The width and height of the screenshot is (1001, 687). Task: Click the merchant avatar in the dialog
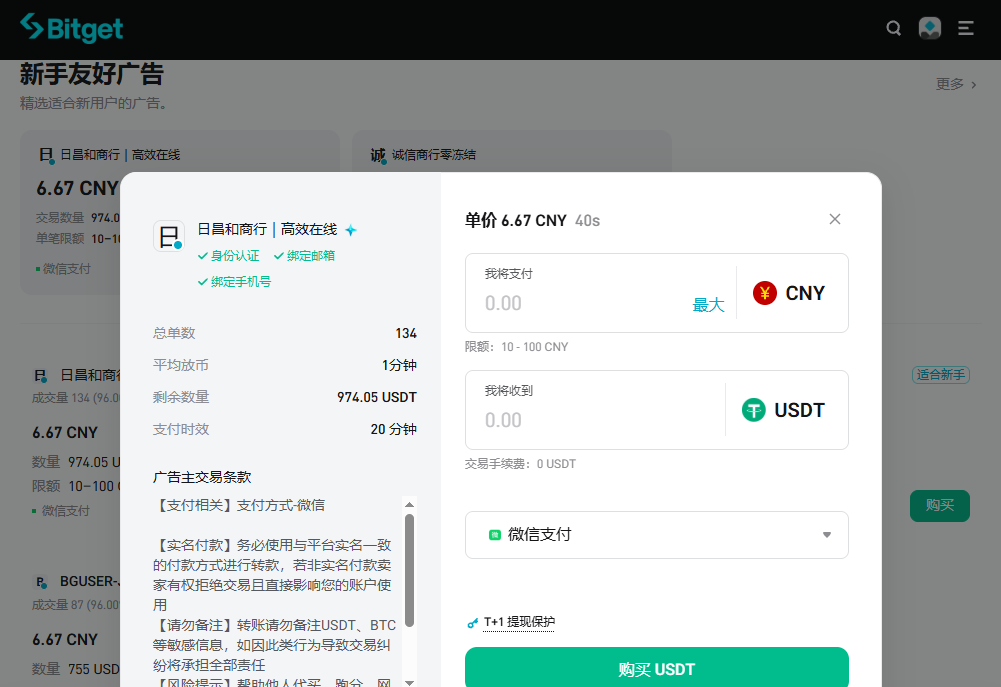click(x=169, y=236)
